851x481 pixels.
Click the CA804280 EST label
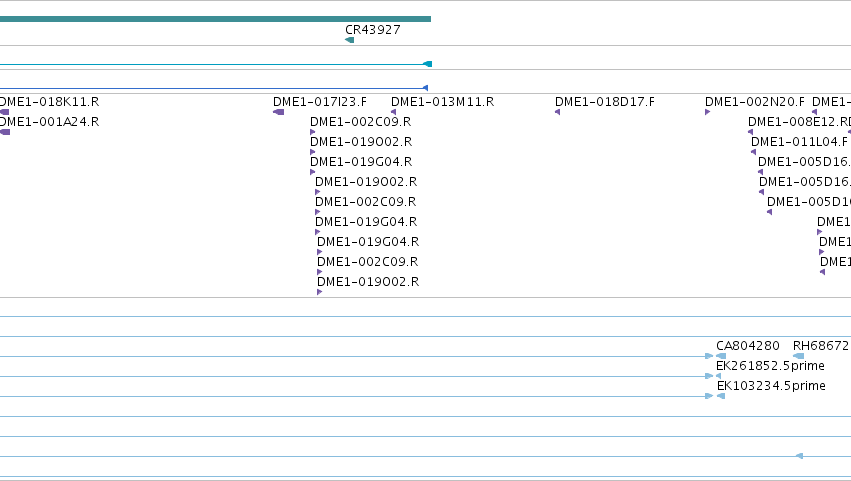pyautogui.click(x=748, y=346)
